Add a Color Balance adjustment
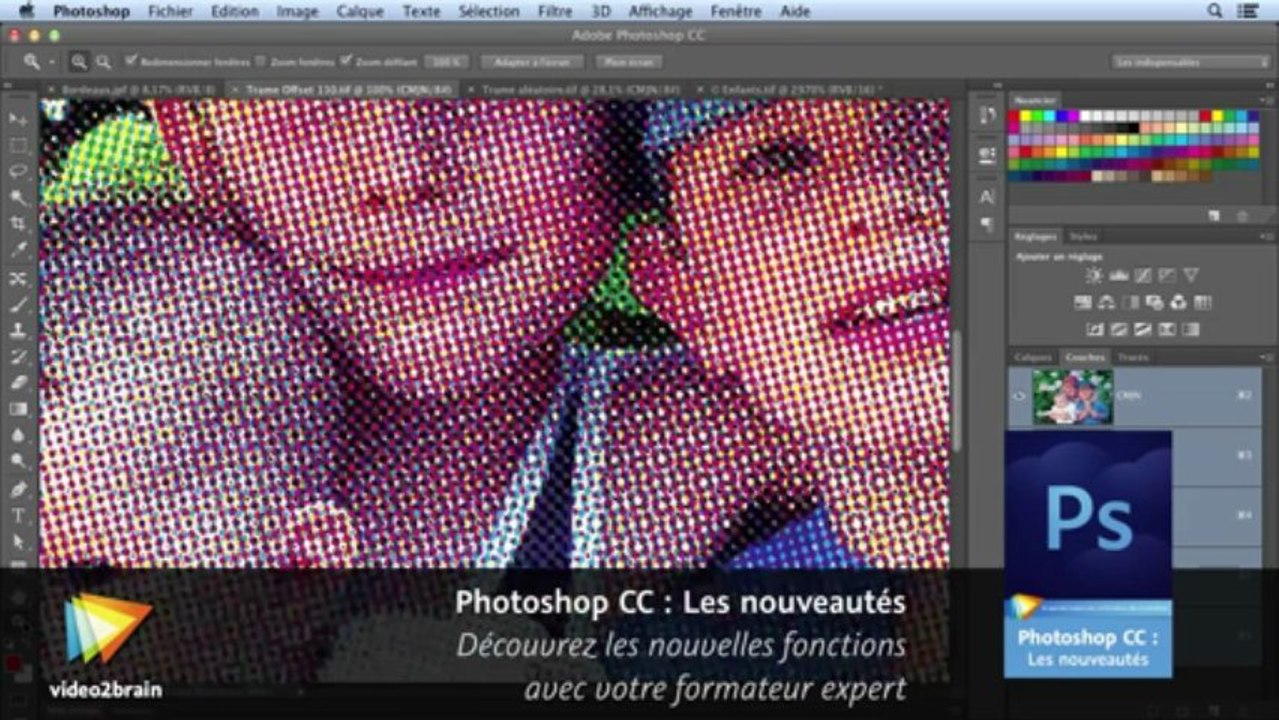This screenshot has width=1279, height=720. click(1107, 302)
